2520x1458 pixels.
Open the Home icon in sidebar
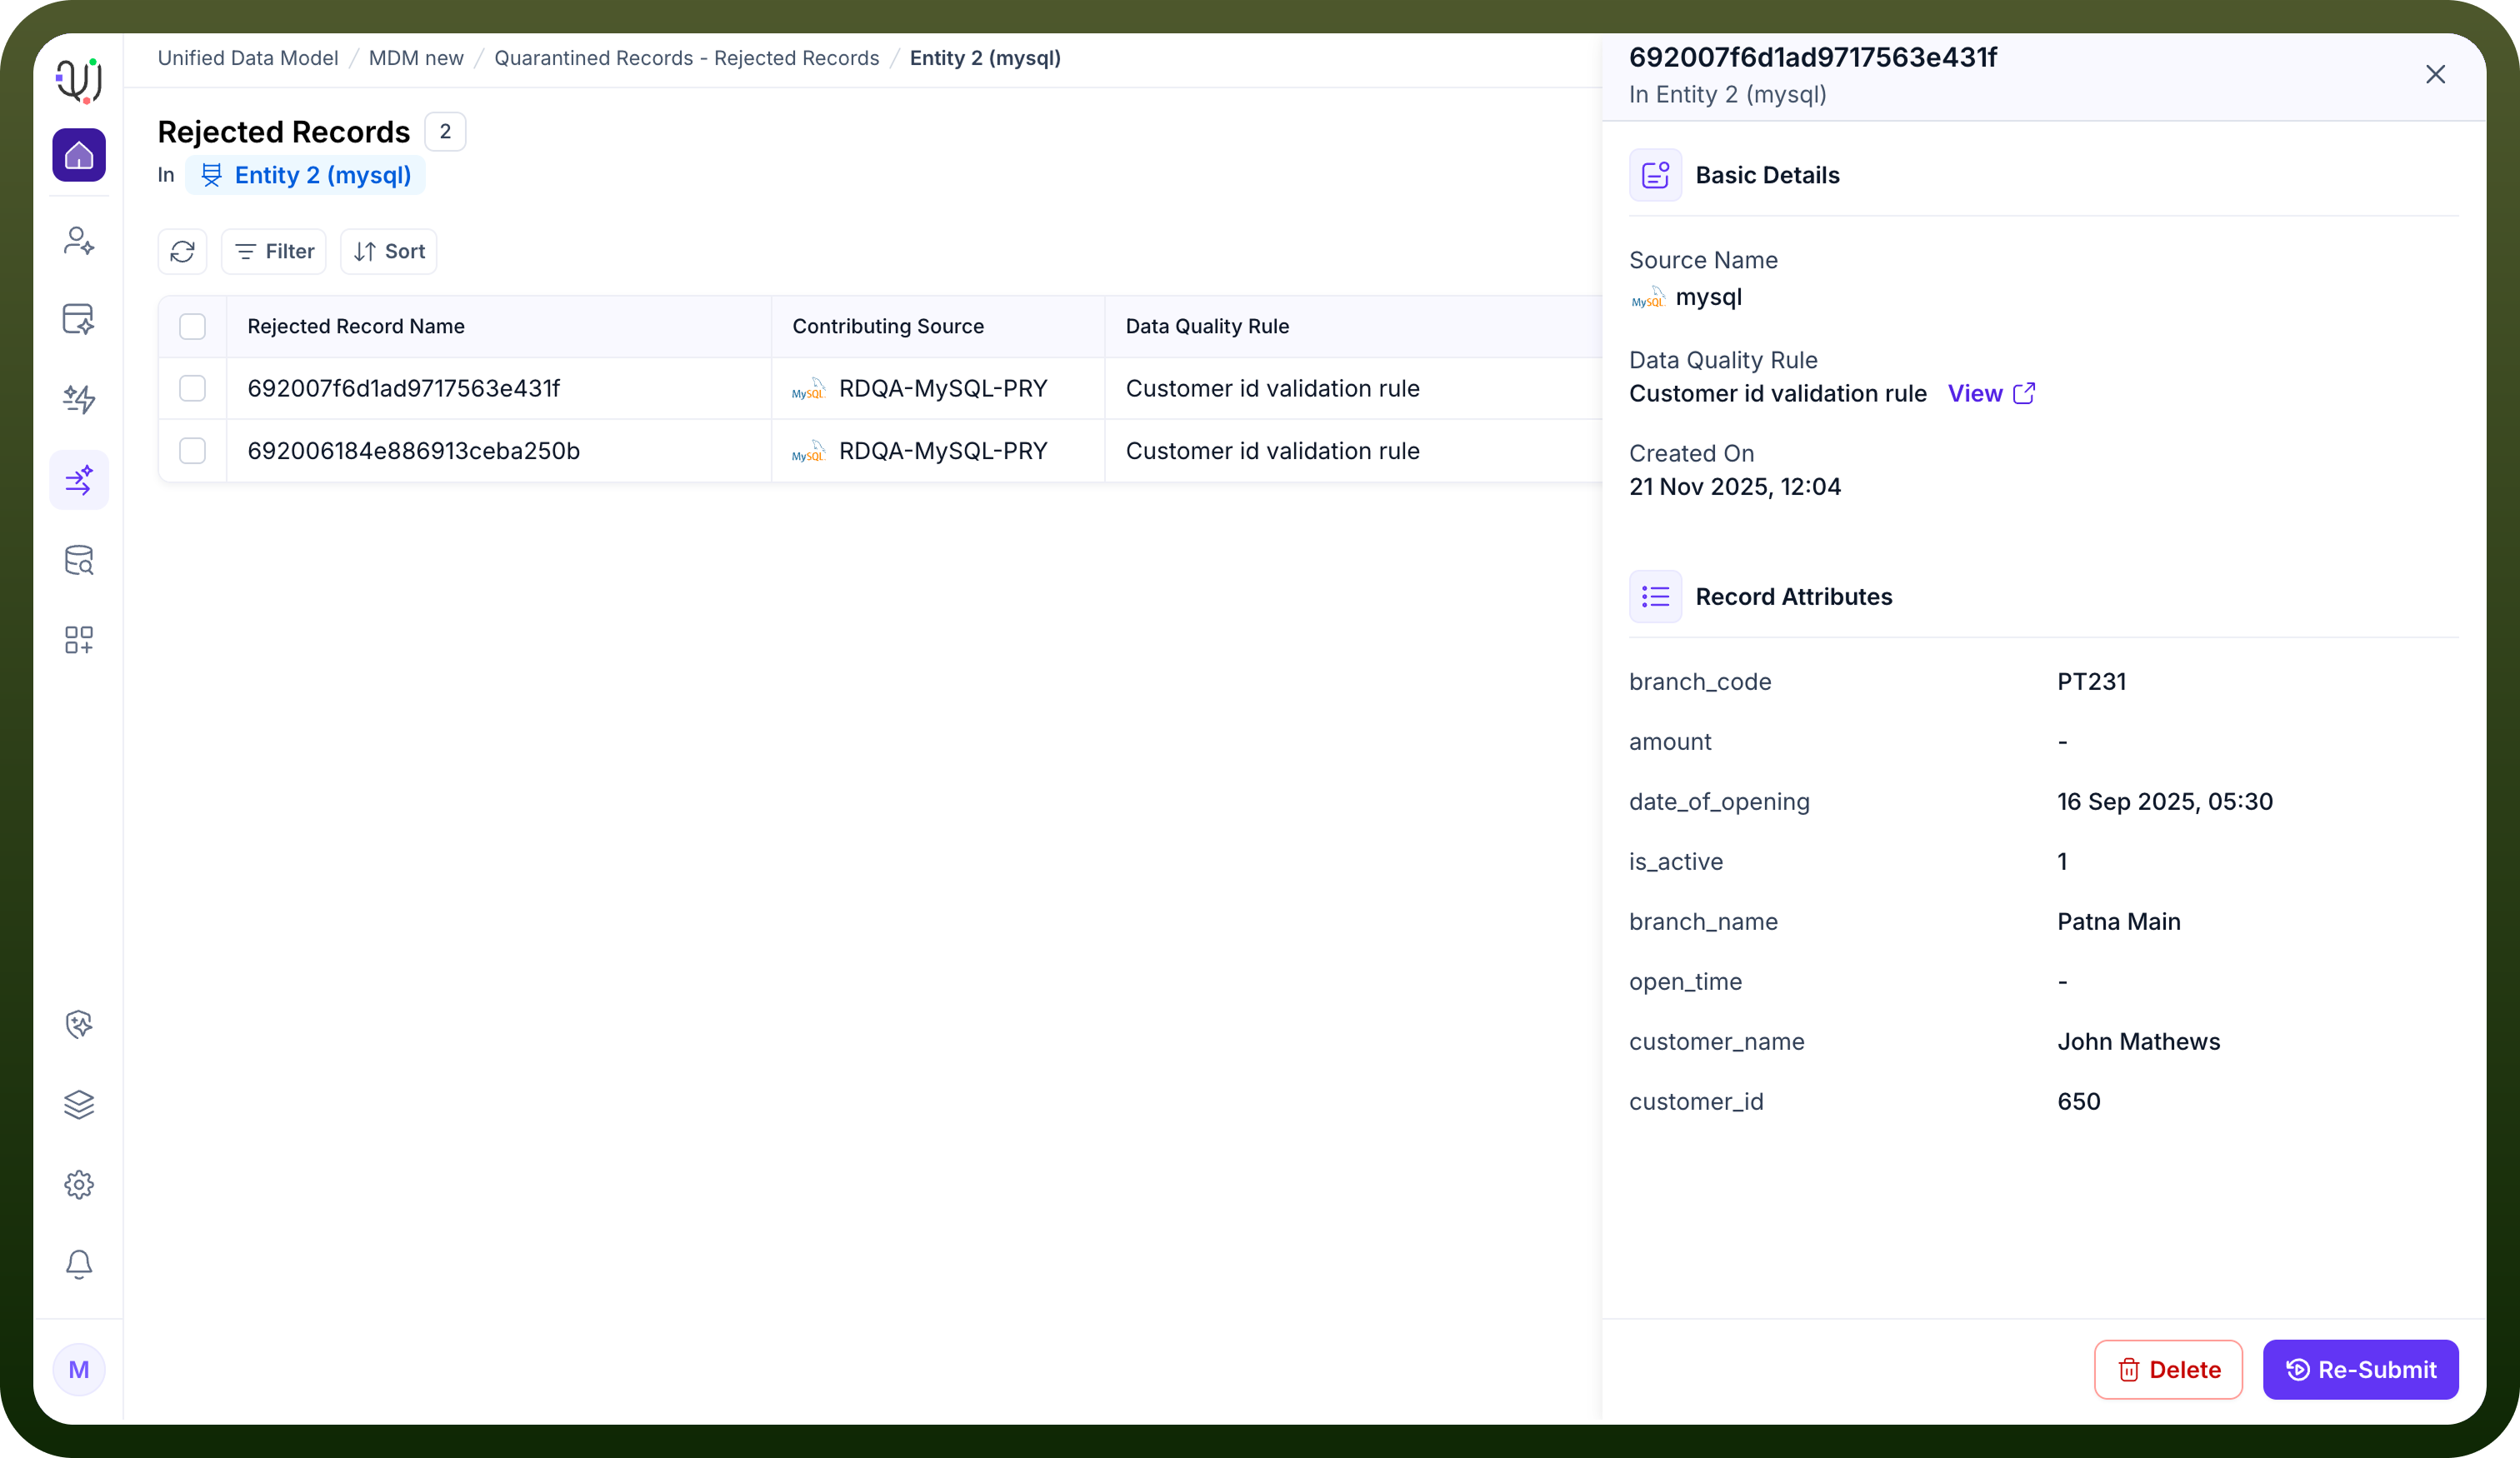coord(79,155)
